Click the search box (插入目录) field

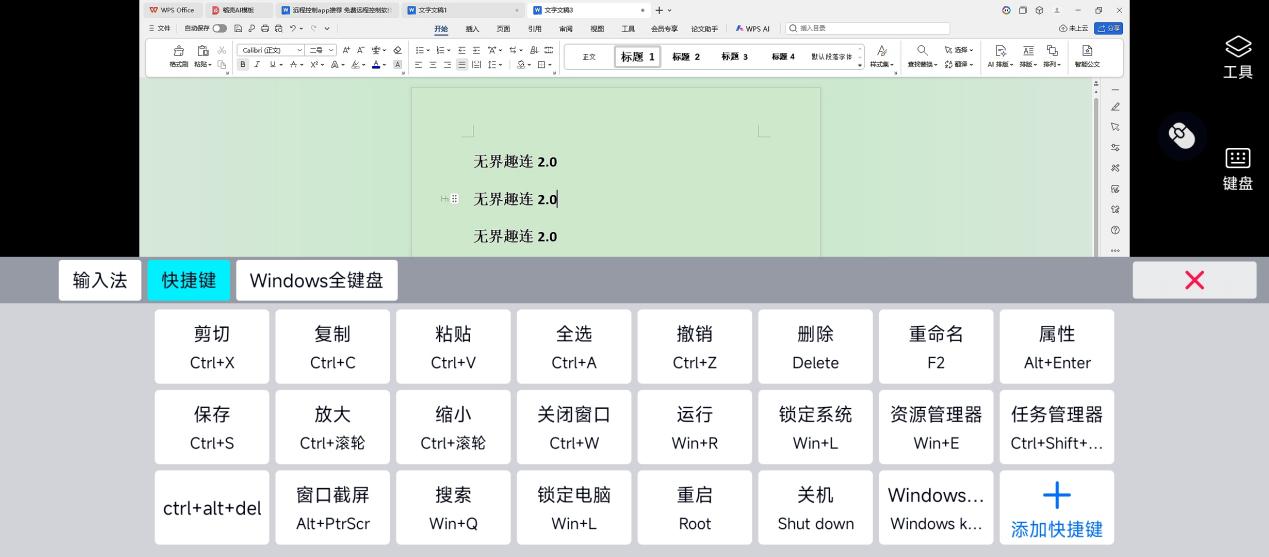click(867, 28)
